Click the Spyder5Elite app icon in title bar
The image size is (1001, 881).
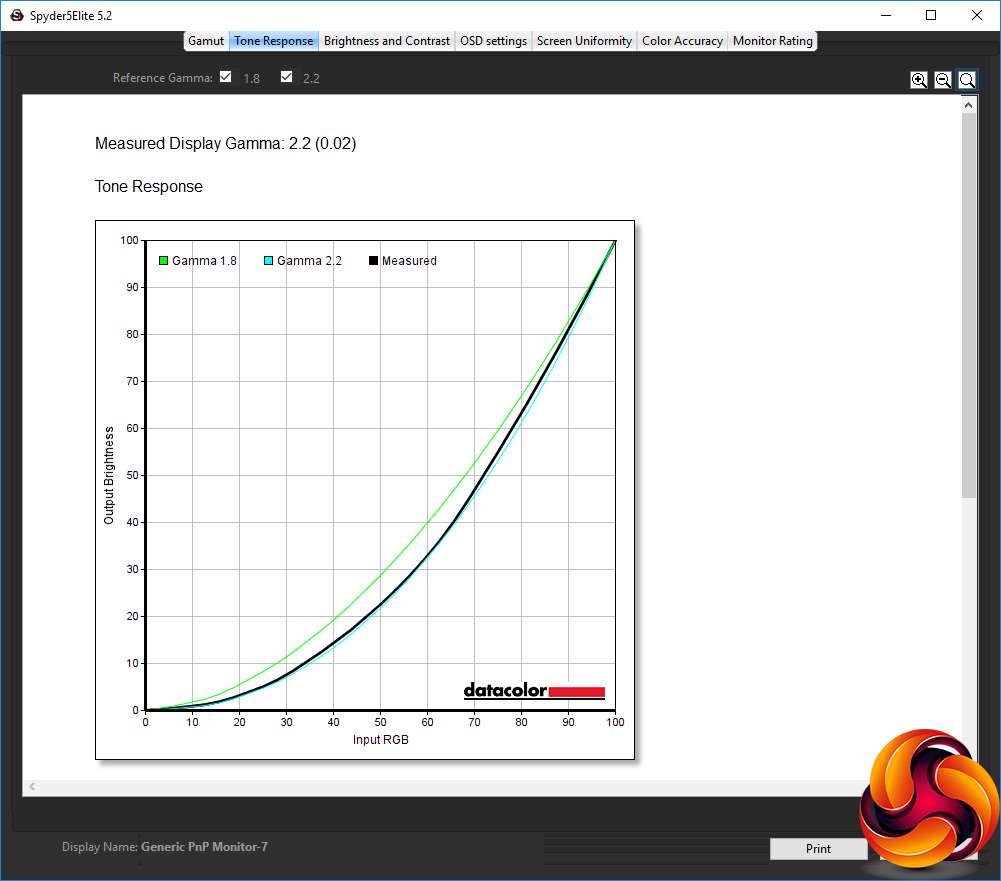point(17,15)
